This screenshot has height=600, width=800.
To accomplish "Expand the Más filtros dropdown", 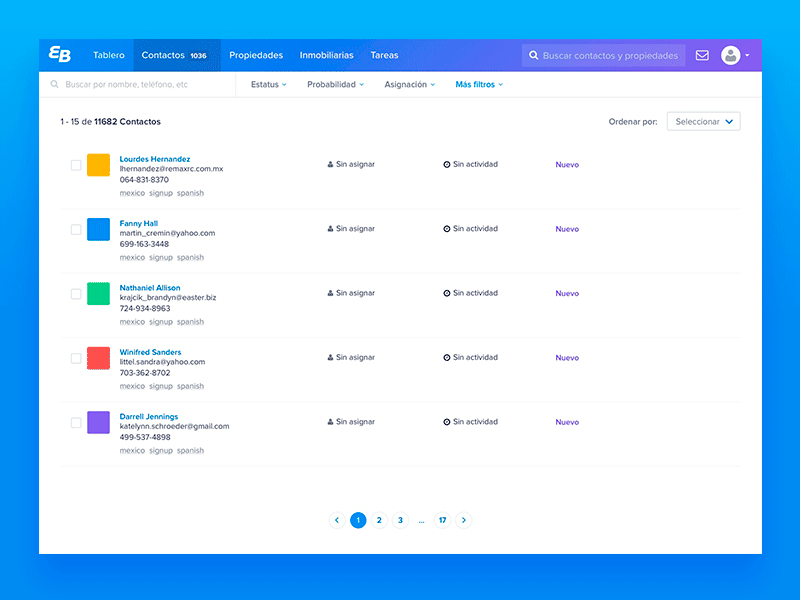I will point(478,85).
